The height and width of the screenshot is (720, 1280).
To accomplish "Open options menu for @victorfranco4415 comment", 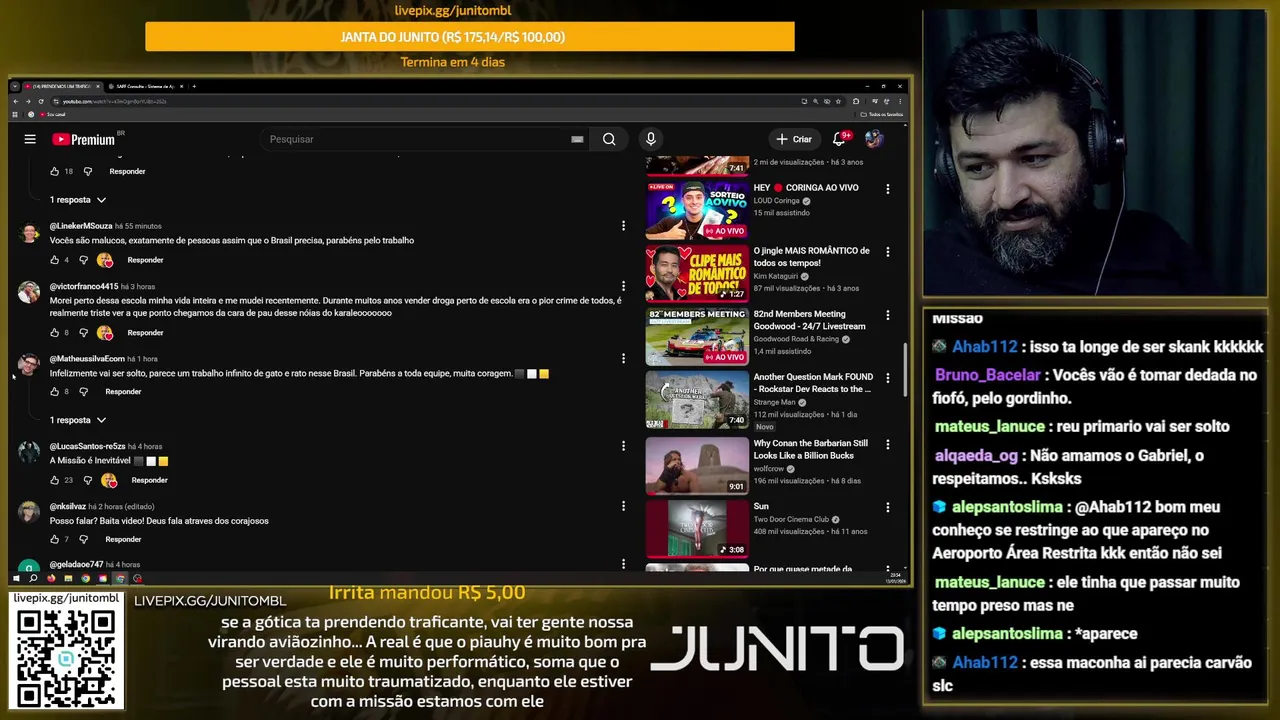I will tap(623, 286).
